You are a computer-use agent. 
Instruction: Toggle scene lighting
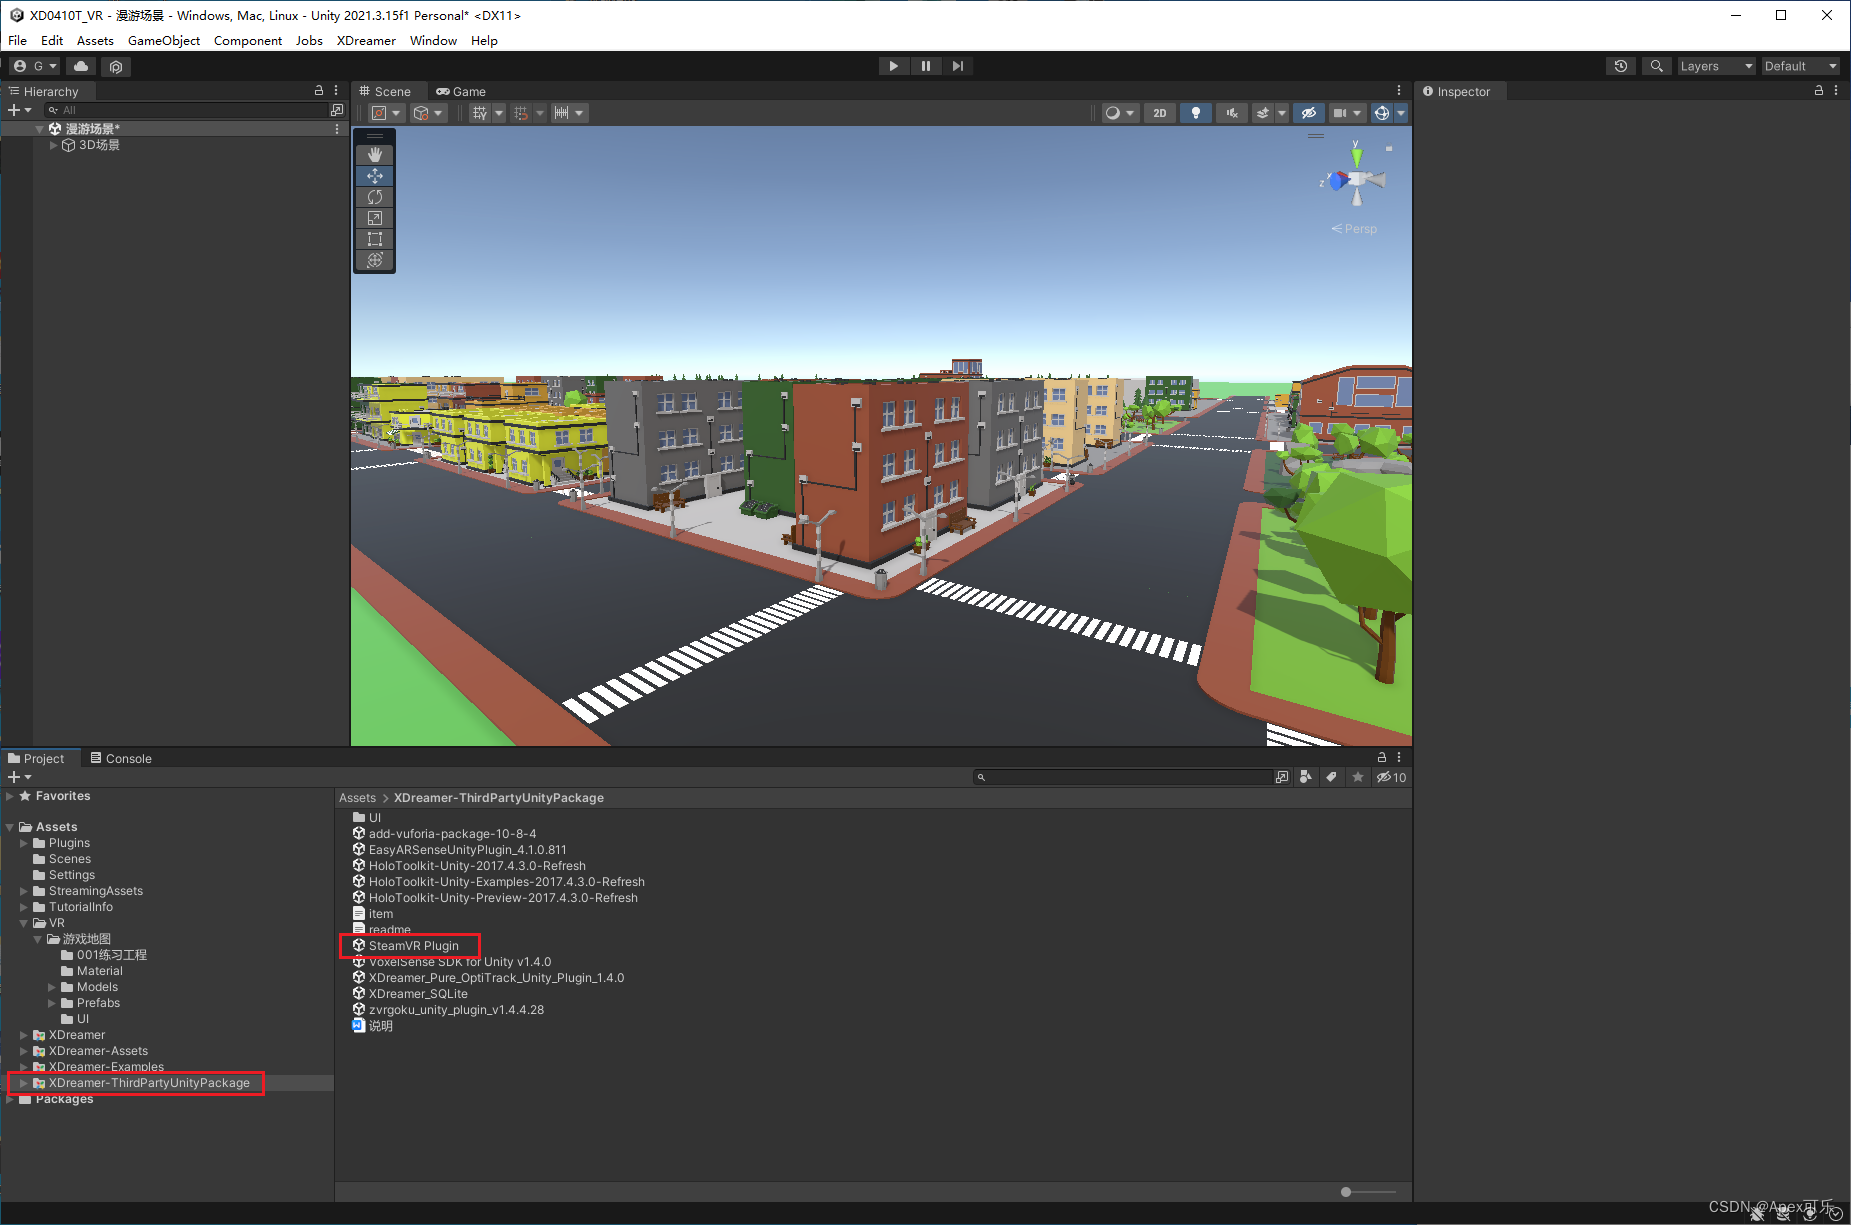click(1196, 113)
